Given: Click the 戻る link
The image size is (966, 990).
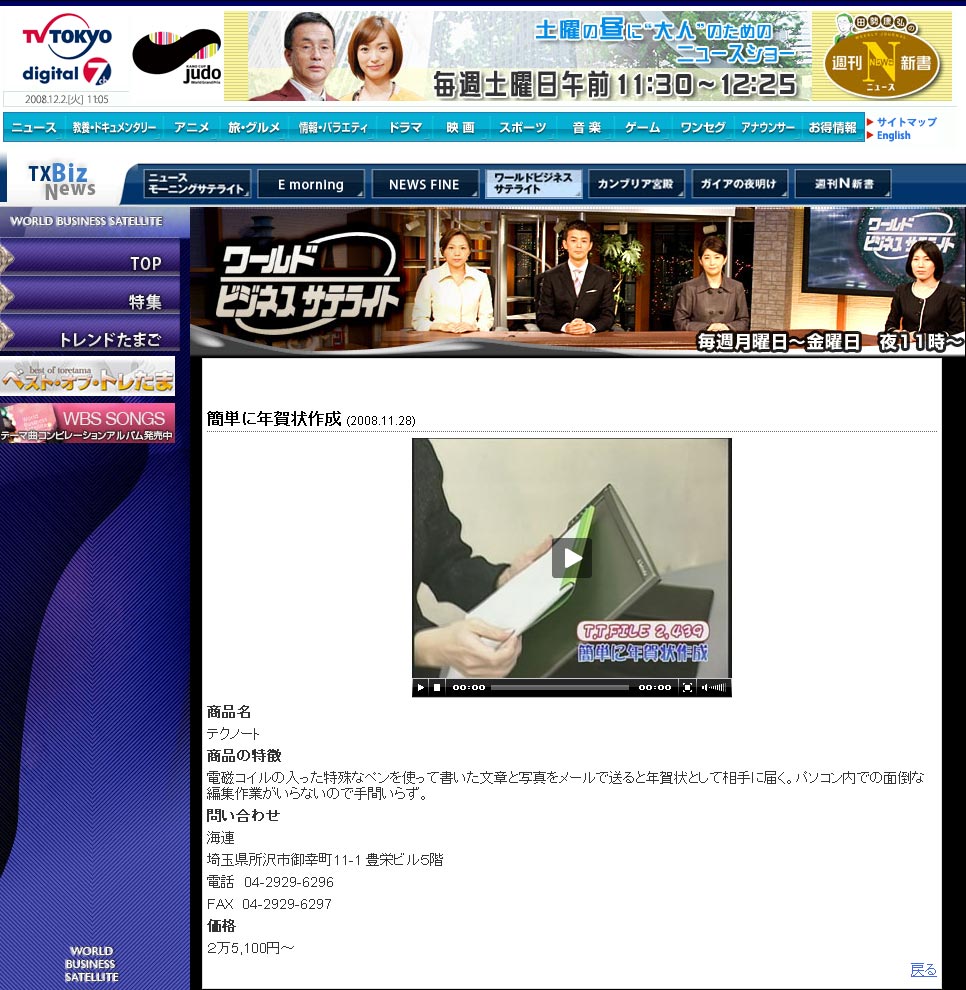Looking at the screenshot, I should pos(923,969).
